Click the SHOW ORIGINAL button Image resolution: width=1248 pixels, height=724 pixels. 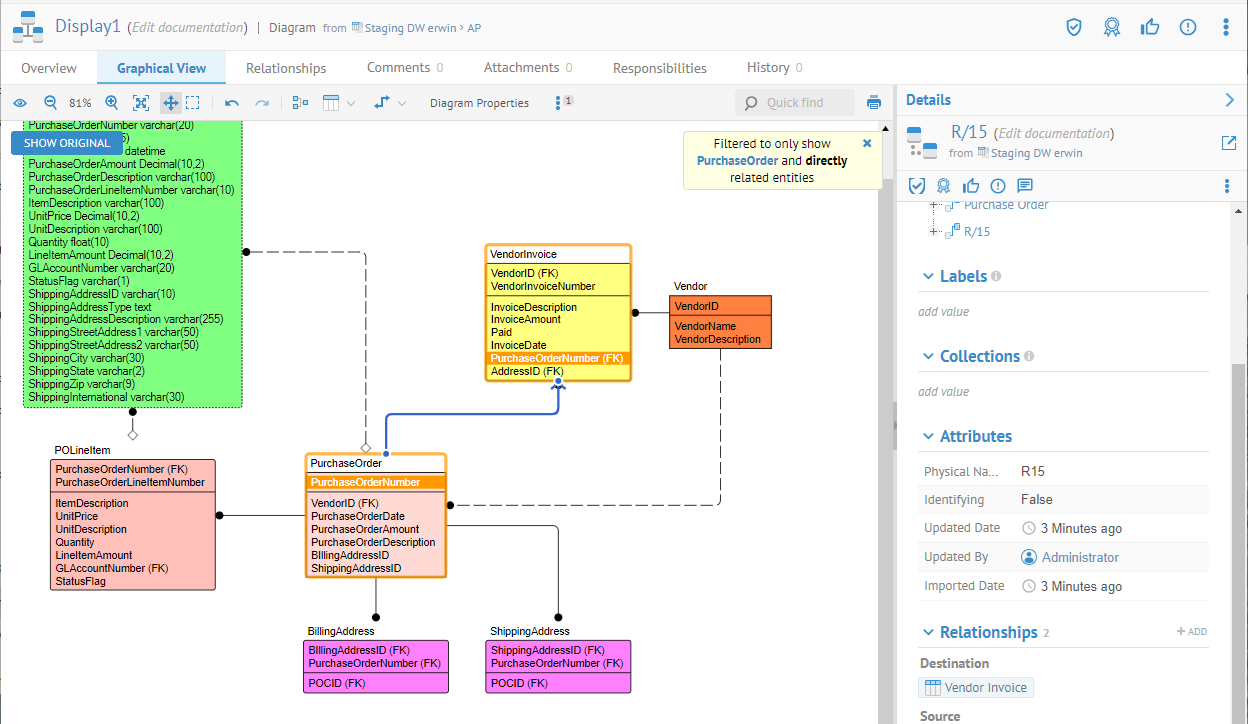pos(67,143)
